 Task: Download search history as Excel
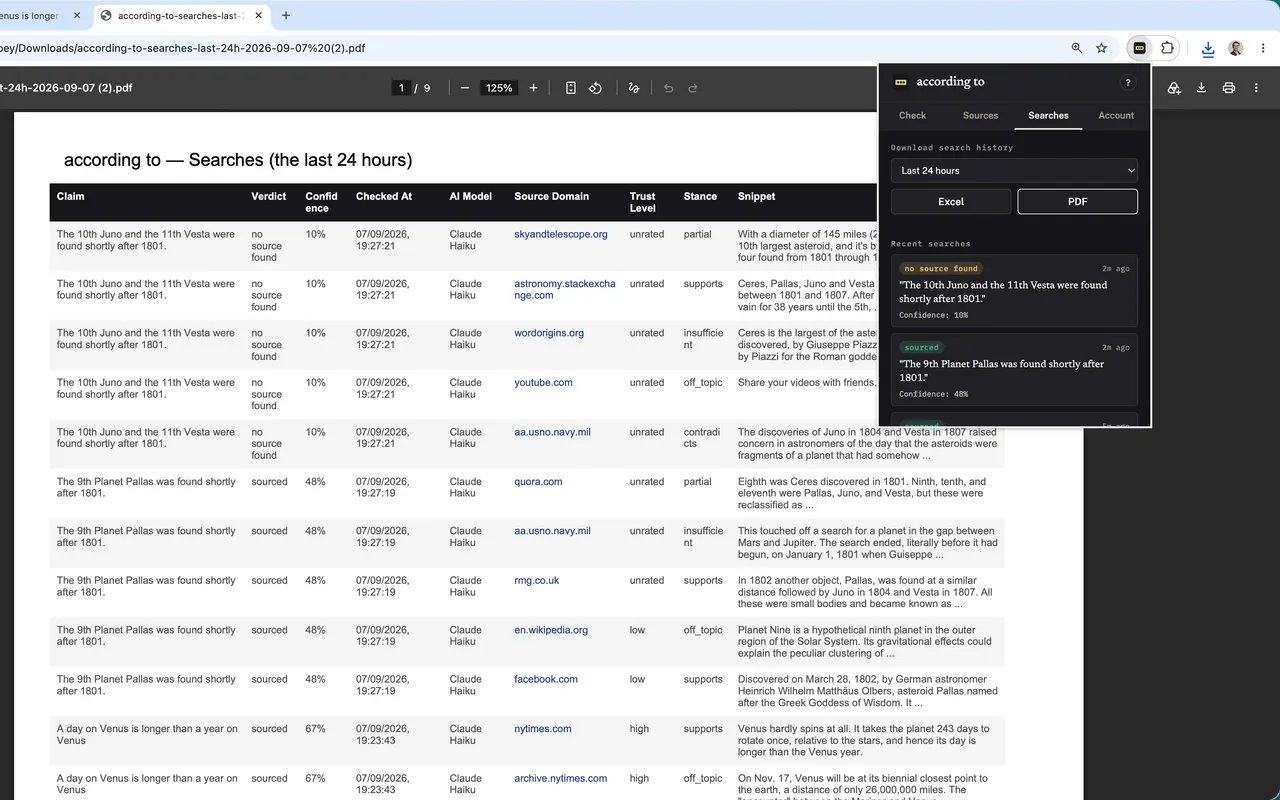[951, 201]
